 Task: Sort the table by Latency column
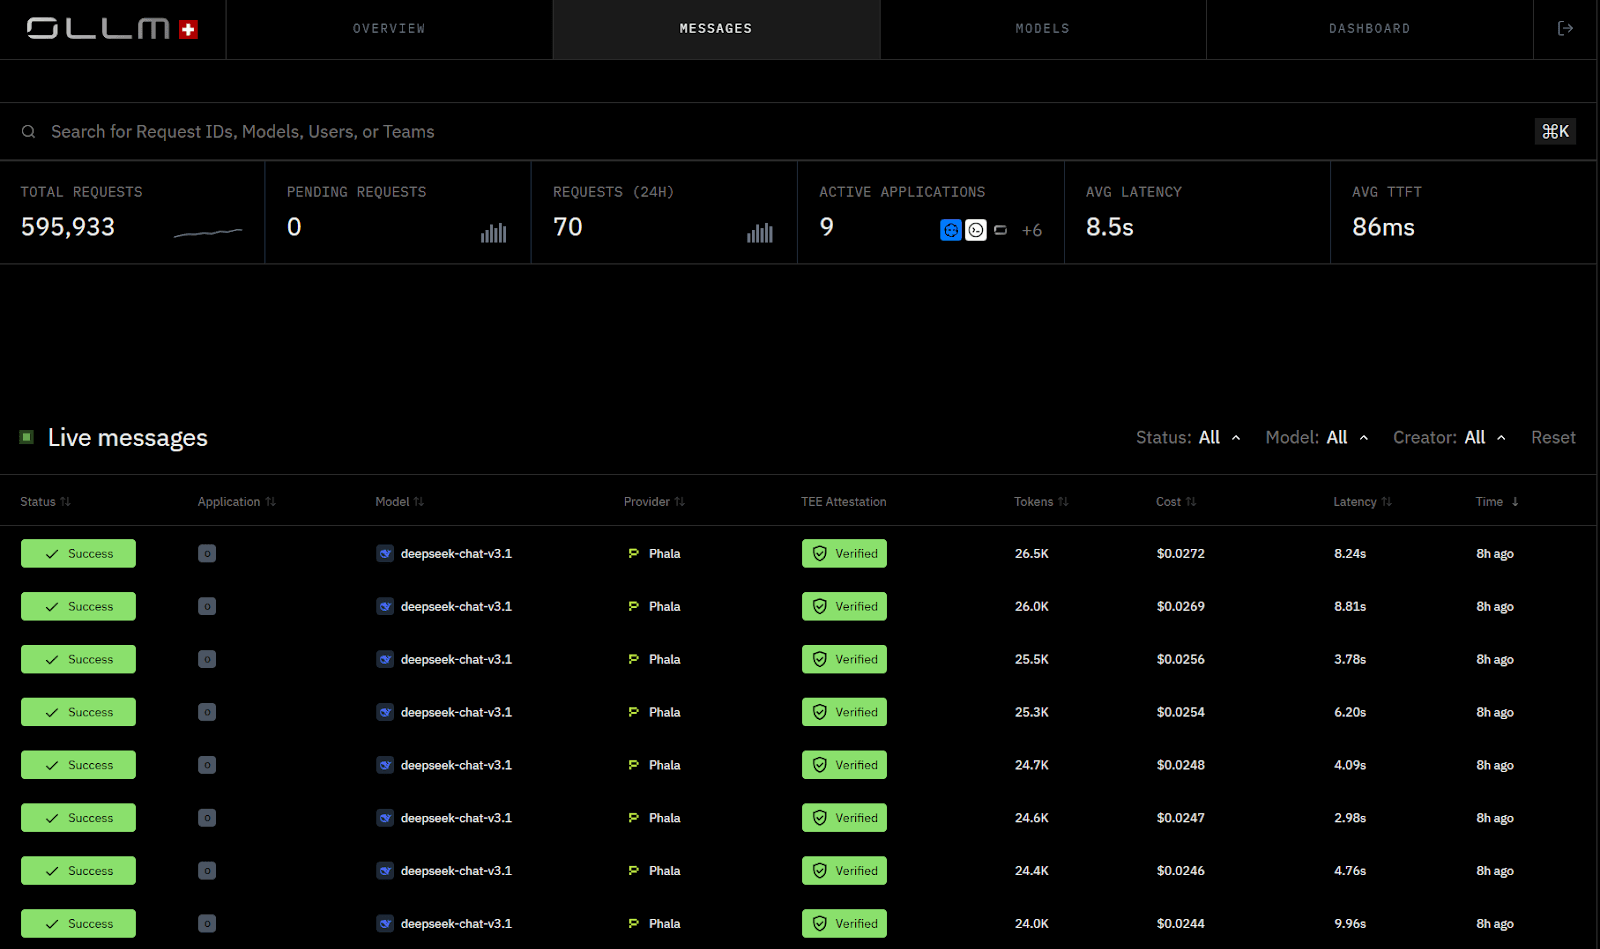click(1362, 502)
